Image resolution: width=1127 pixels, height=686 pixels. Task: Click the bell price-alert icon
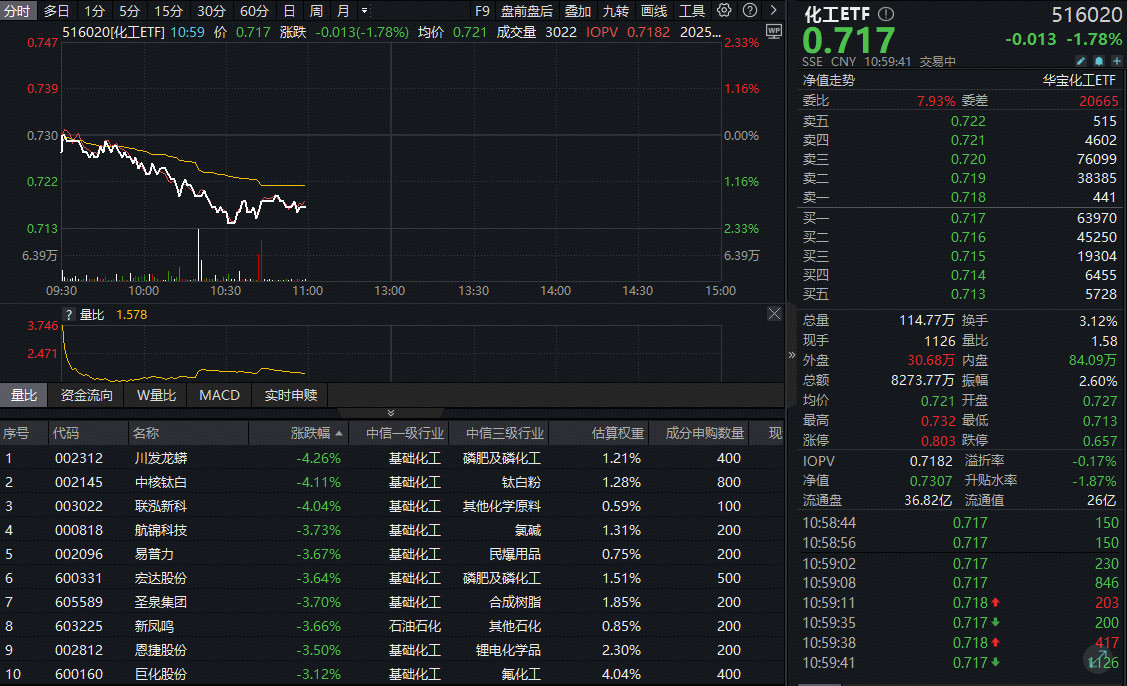pyautogui.click(x=1098, y=62)
